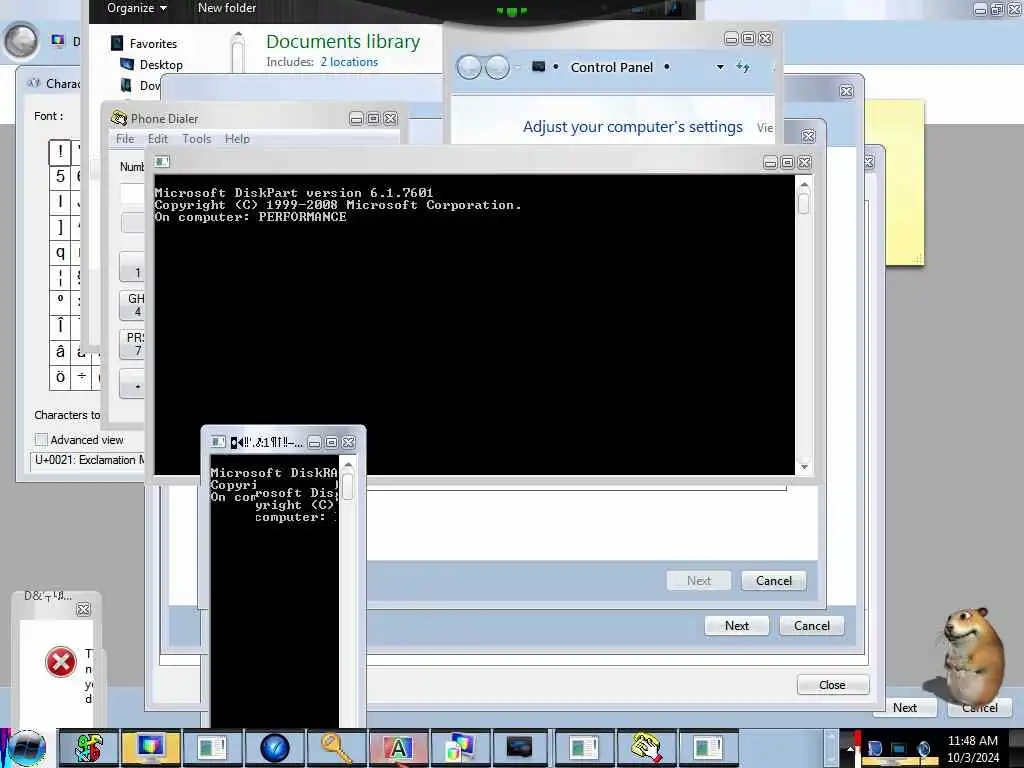The image size is (1024, 768).
Task: Click the Close button in rear dialog
Action: pos(833,684)
